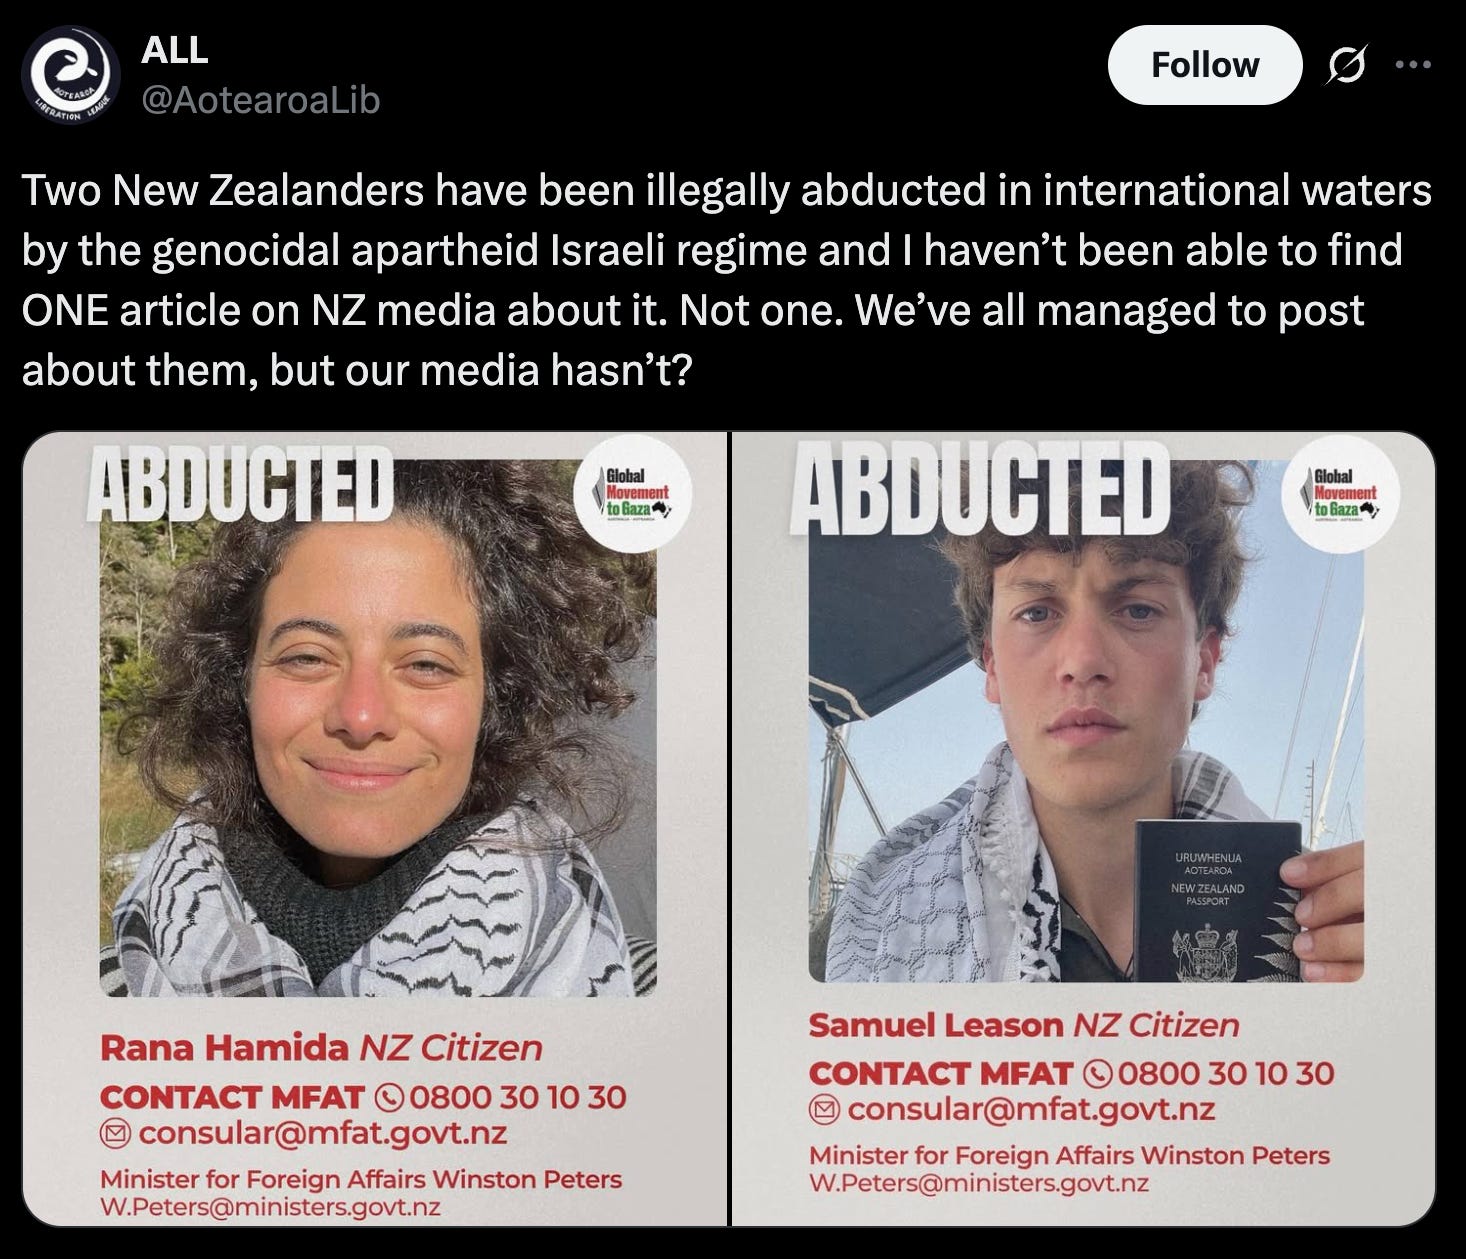Screen dimensions: 1466x1259
Task: Click the ALL display name
Action: 174,50
